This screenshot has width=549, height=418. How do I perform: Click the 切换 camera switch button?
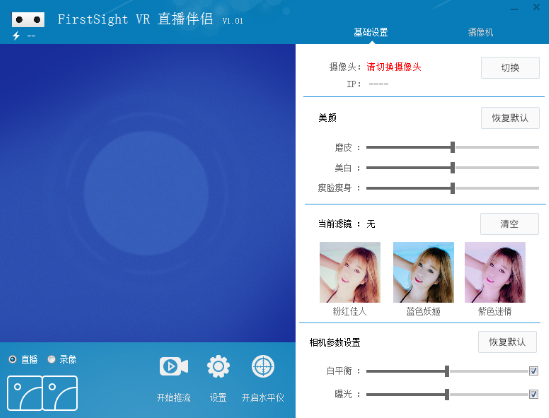pyautogui.click(x=510, y=68)
